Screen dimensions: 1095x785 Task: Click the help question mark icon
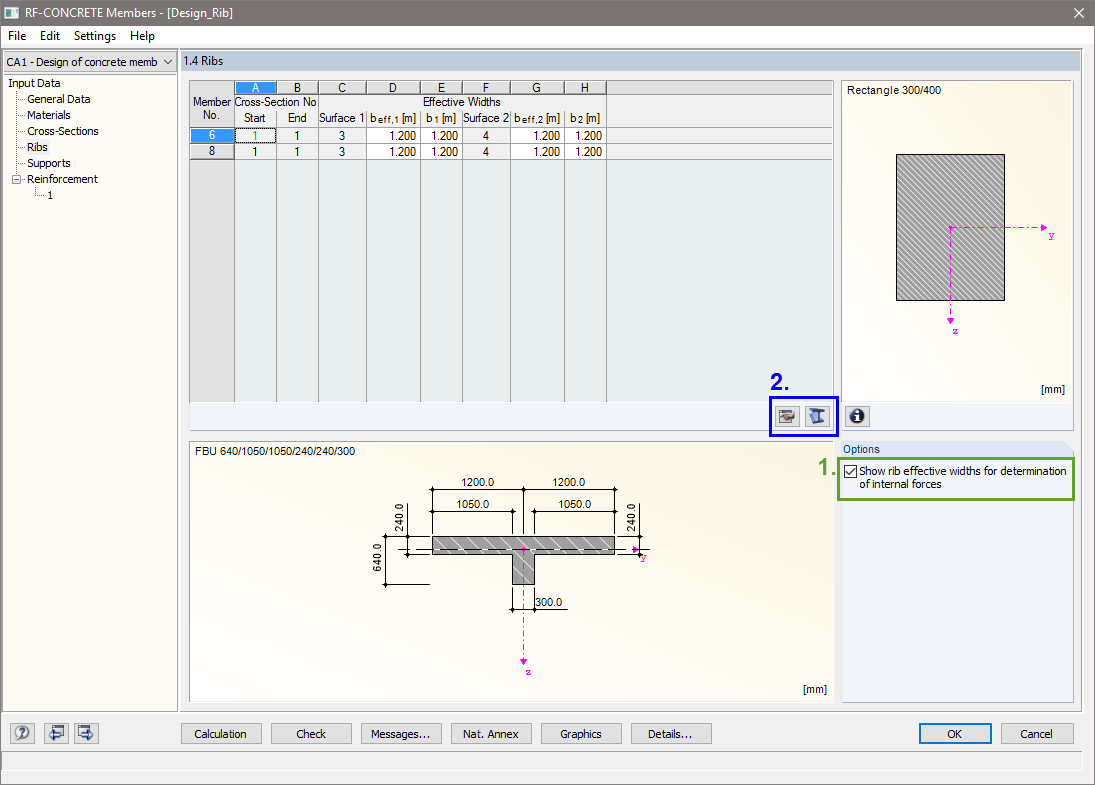coord(21,733)
